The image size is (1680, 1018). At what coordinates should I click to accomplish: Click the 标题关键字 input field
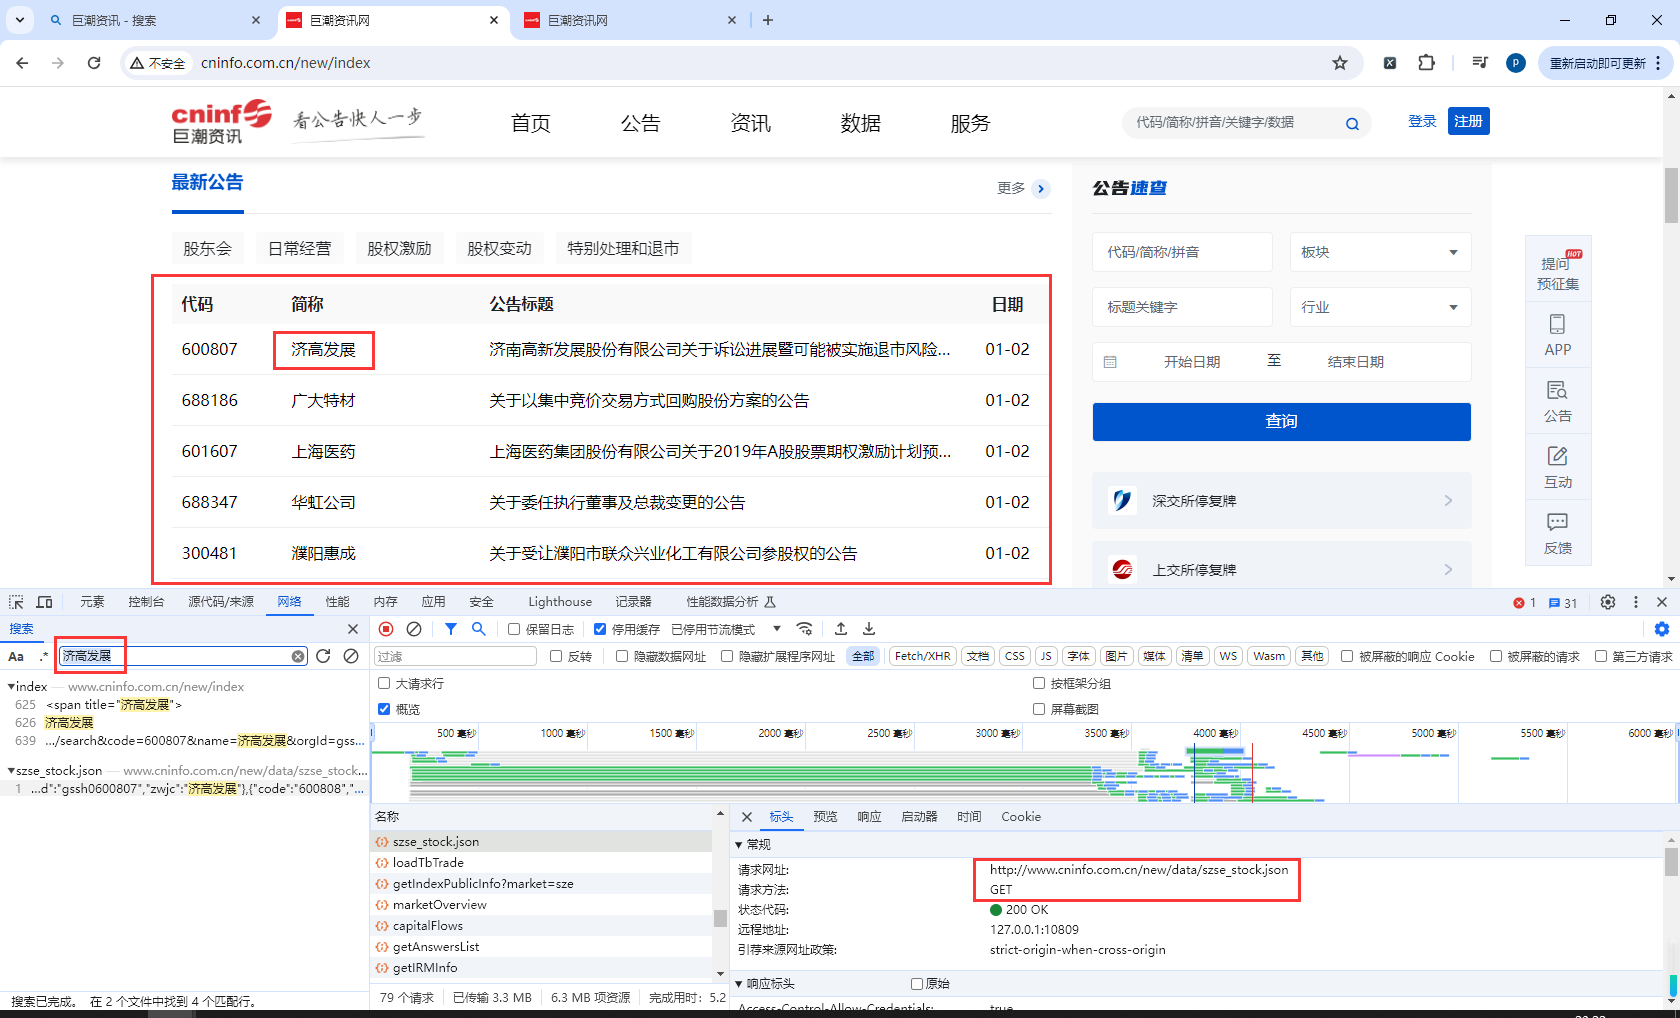1182,307
